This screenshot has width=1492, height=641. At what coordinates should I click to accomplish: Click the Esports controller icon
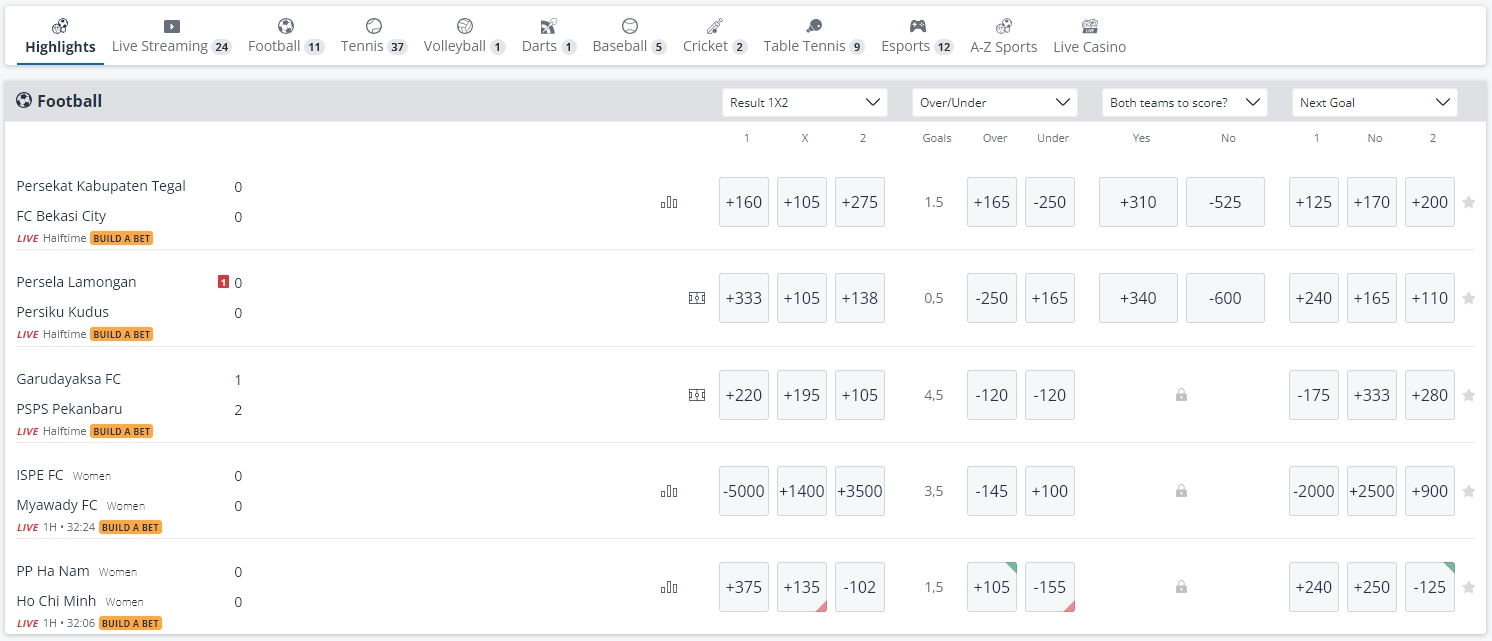coord(917,26)
